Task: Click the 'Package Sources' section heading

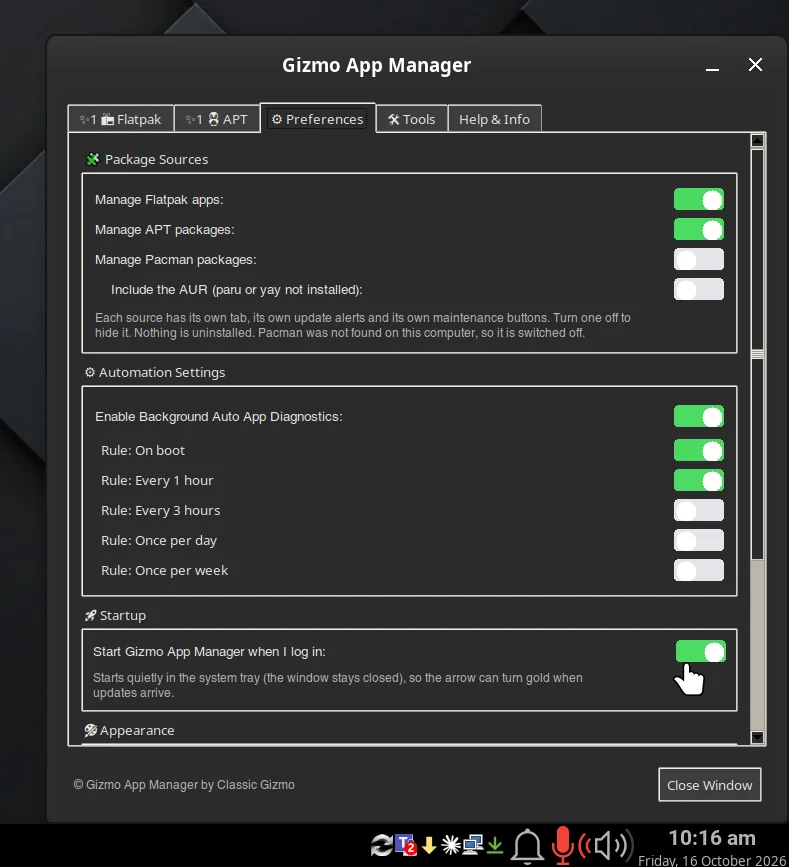Action: 156,159
